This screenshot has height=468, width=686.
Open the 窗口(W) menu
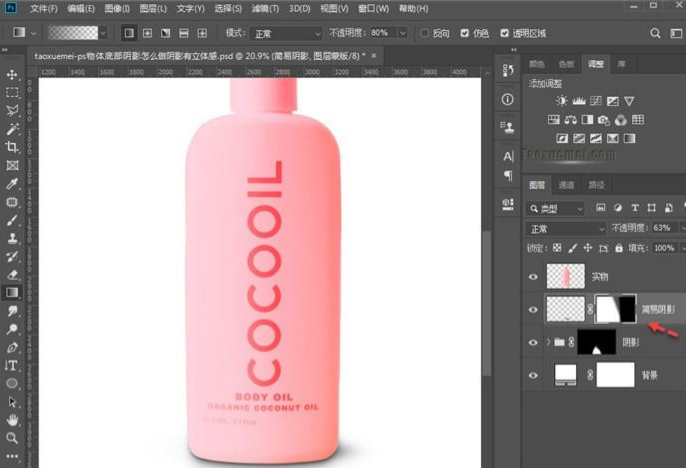373,8
